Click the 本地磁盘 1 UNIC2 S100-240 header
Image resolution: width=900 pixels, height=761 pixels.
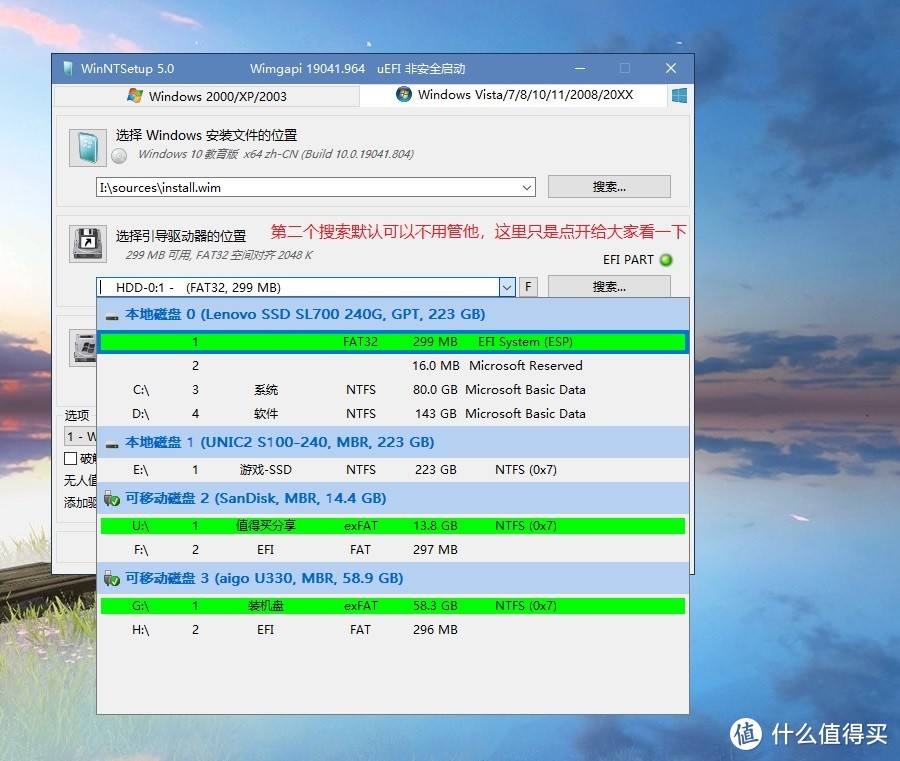coord(393,442)
